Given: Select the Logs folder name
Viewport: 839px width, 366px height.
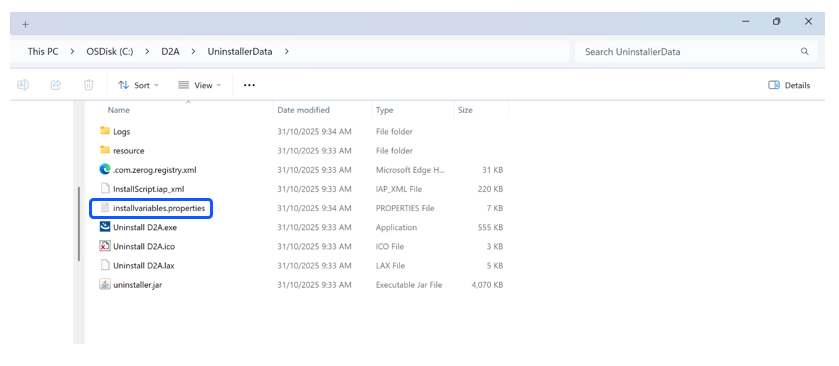Looking at the screenshot, I should pyautogui.click(x=121, y=132).
